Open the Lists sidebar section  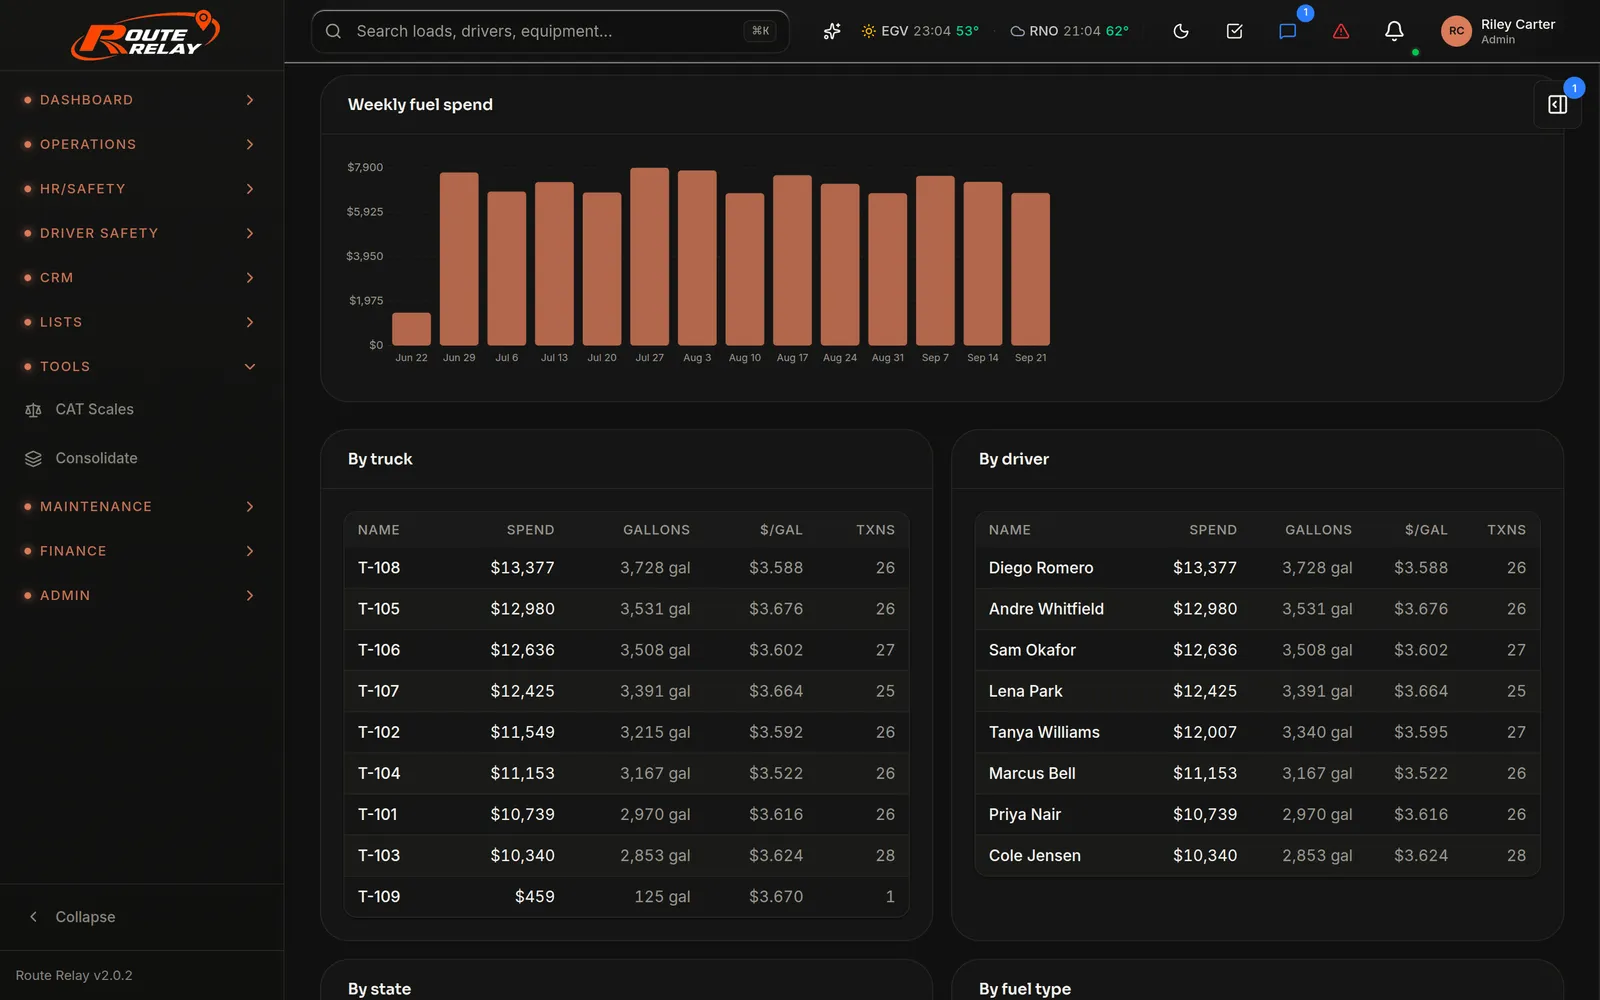click(x=141, y=322)
